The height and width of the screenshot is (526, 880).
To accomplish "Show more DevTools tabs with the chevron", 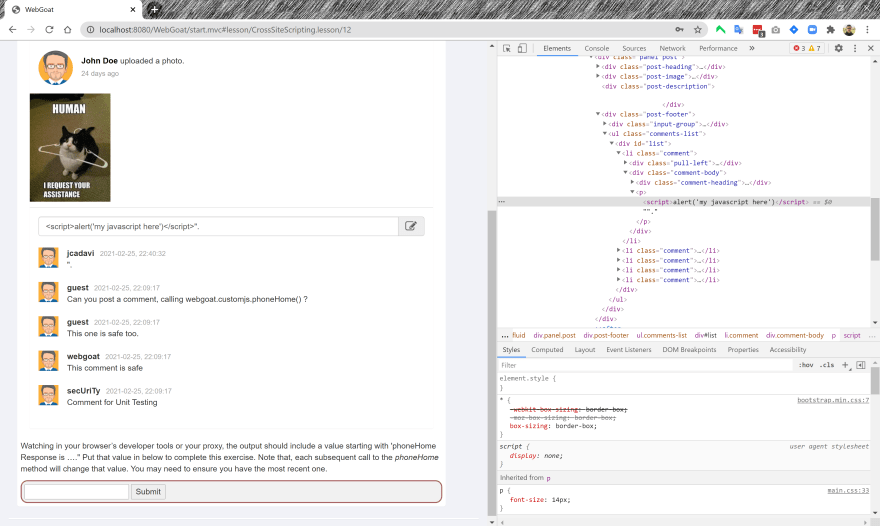I will point(751,48).
